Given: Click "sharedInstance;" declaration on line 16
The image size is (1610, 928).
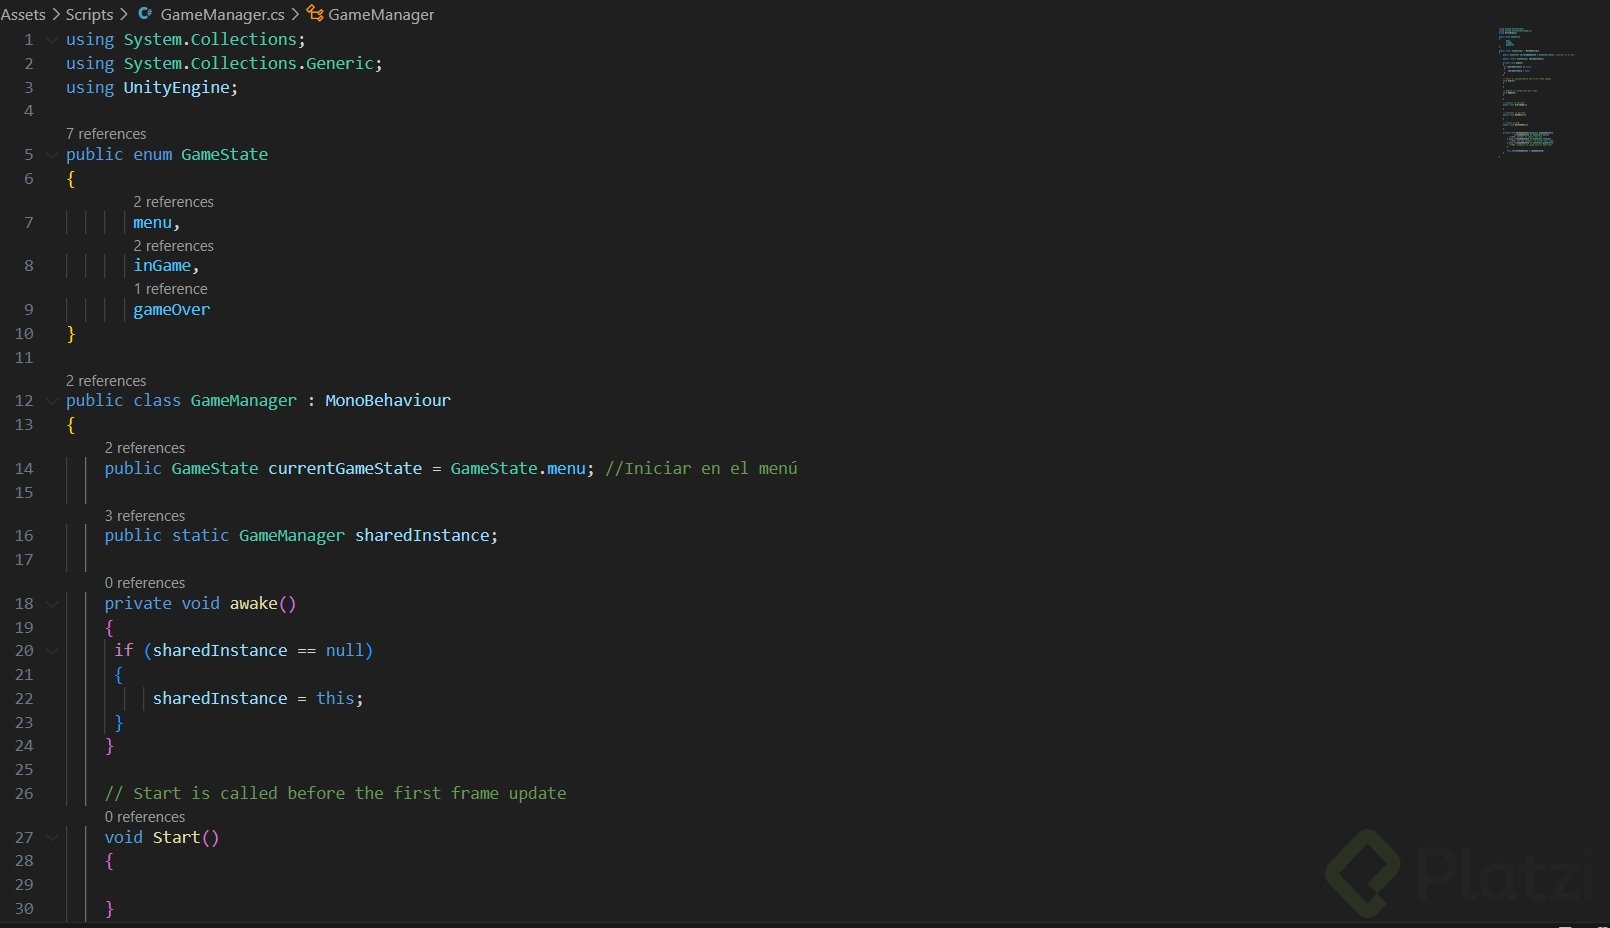Looking at the screenshot, I should click(x=427, y=536).
